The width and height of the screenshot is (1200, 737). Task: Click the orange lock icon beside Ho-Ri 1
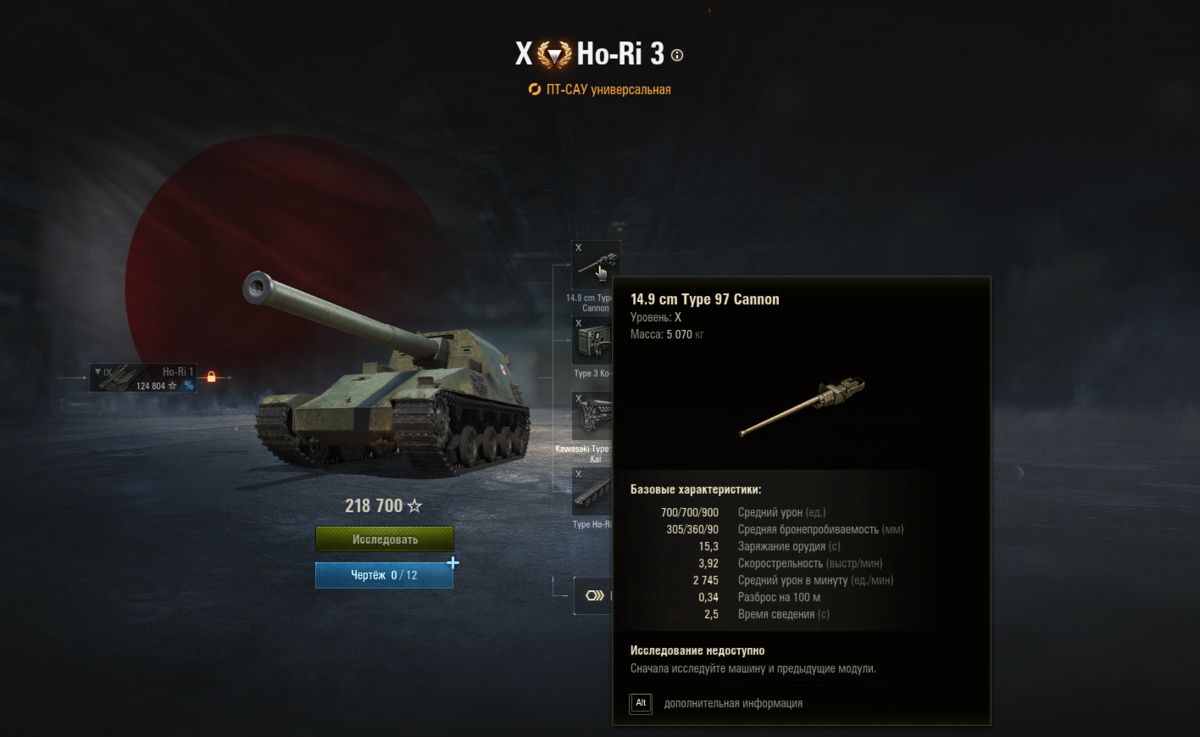211,377
